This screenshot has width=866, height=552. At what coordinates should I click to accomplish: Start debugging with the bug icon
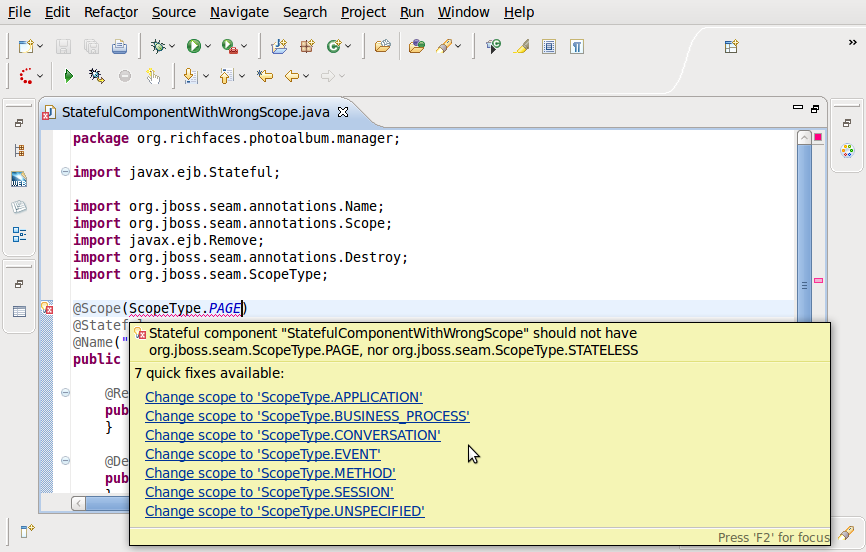pos(157,46)
